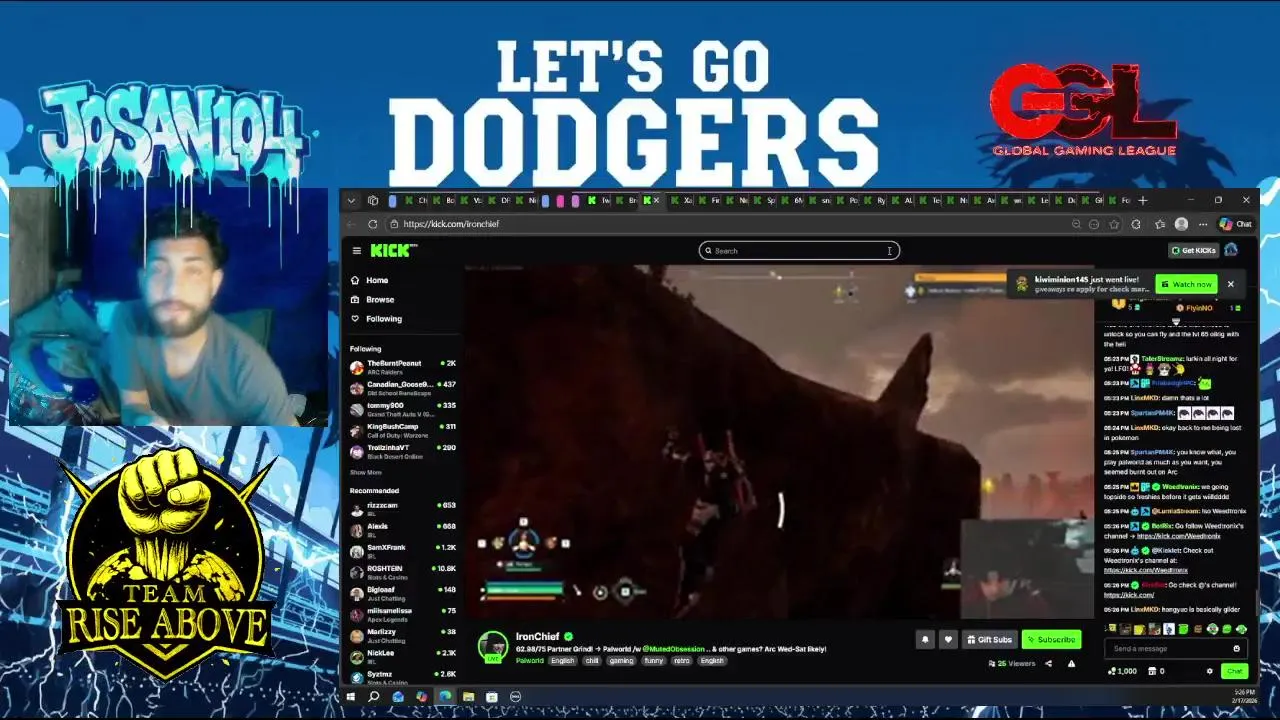Open the browser tab list chevron
Viewport: 1280px width, 720px height.
[x=351, y=200]
